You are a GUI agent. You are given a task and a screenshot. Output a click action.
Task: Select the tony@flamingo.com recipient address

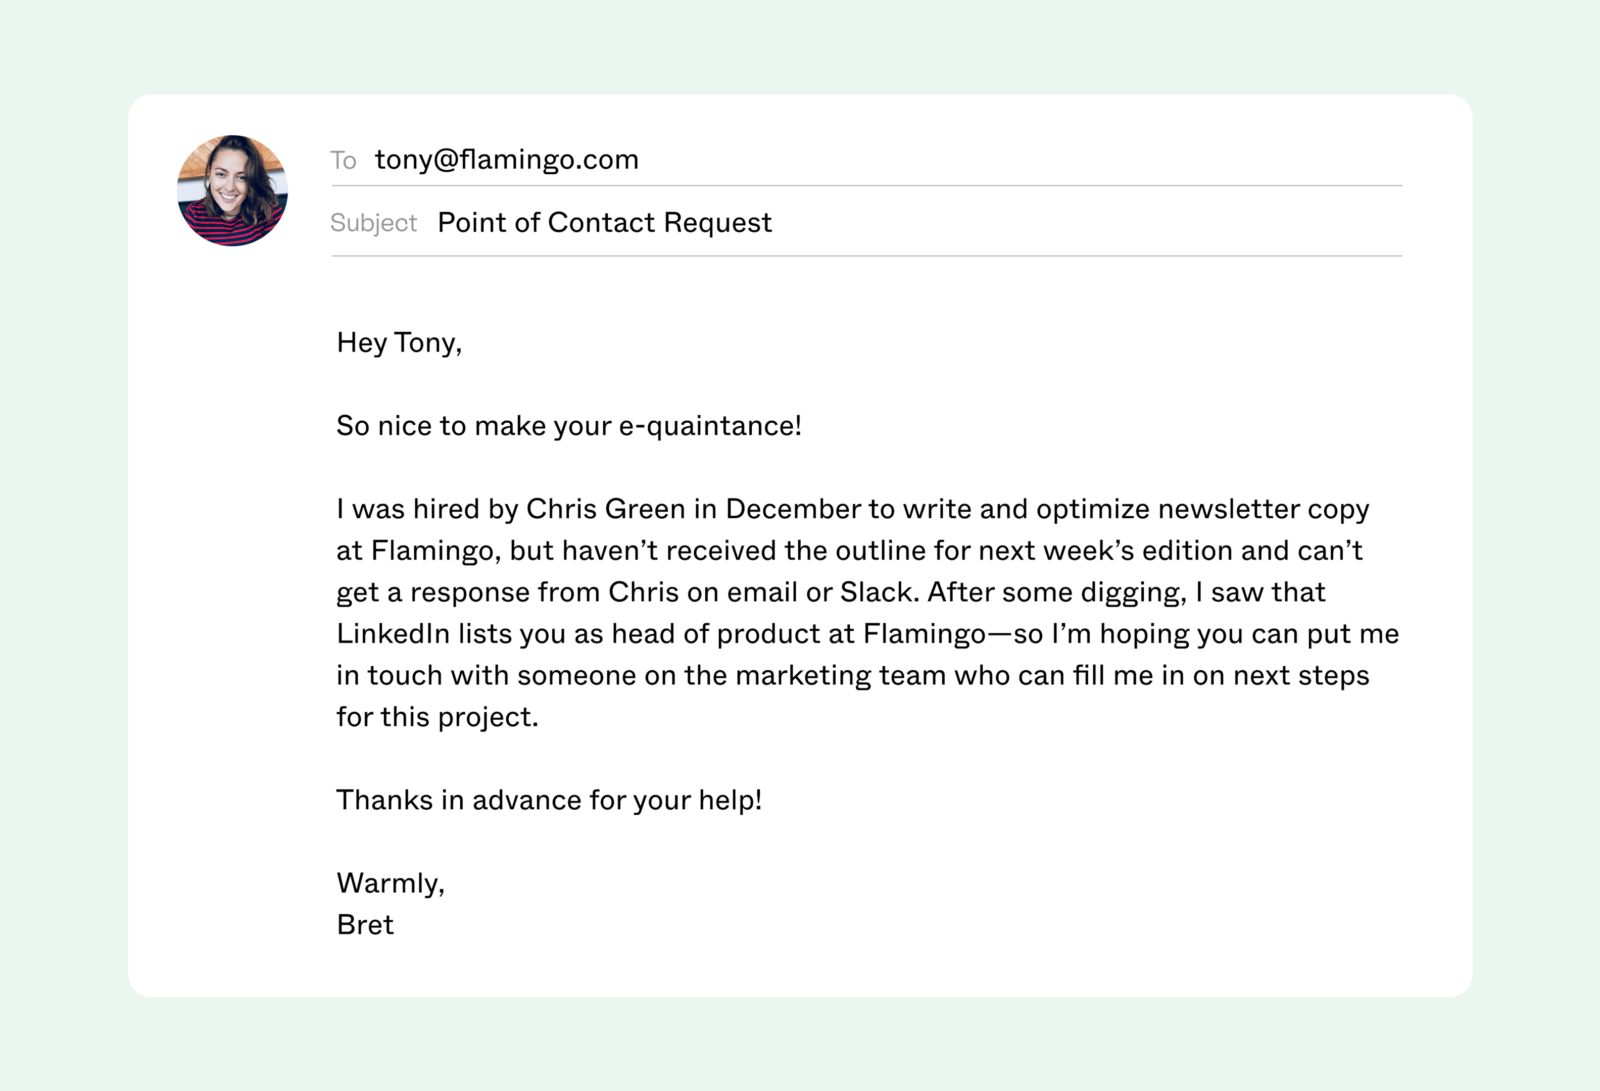[506, 160]
